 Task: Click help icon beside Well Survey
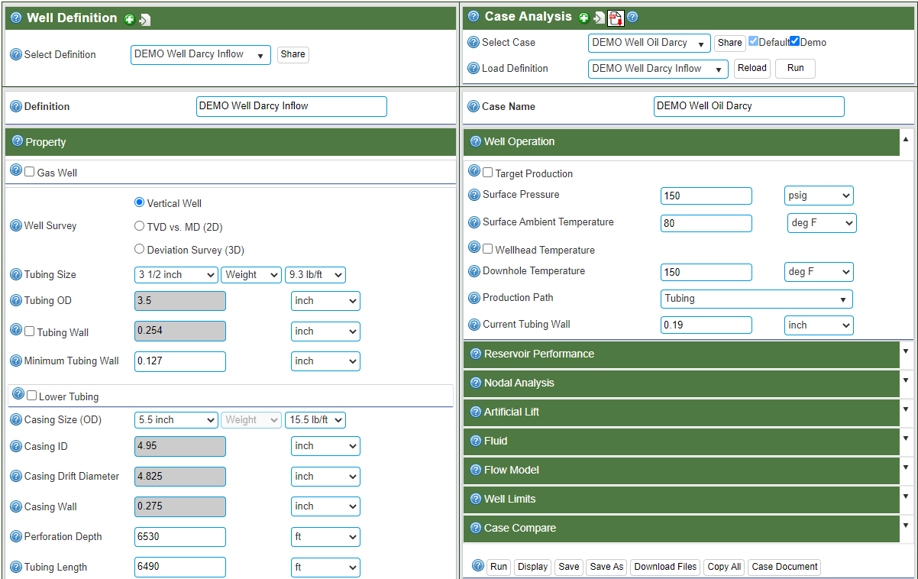coord(16,225)
